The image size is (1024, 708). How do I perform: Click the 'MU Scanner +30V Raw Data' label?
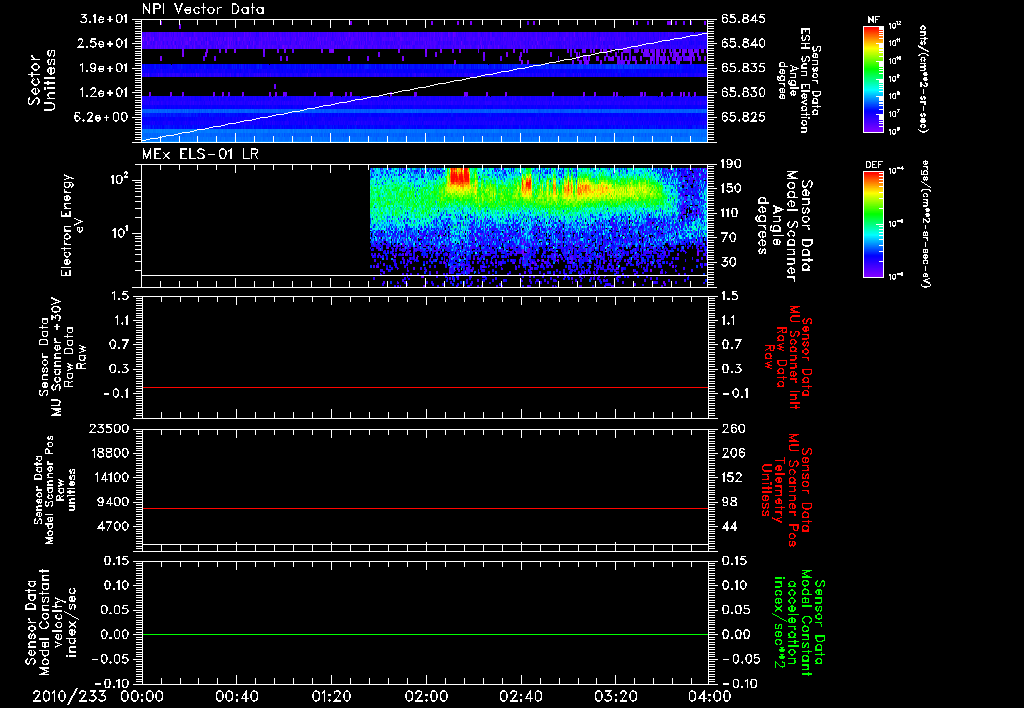[62, 357]
